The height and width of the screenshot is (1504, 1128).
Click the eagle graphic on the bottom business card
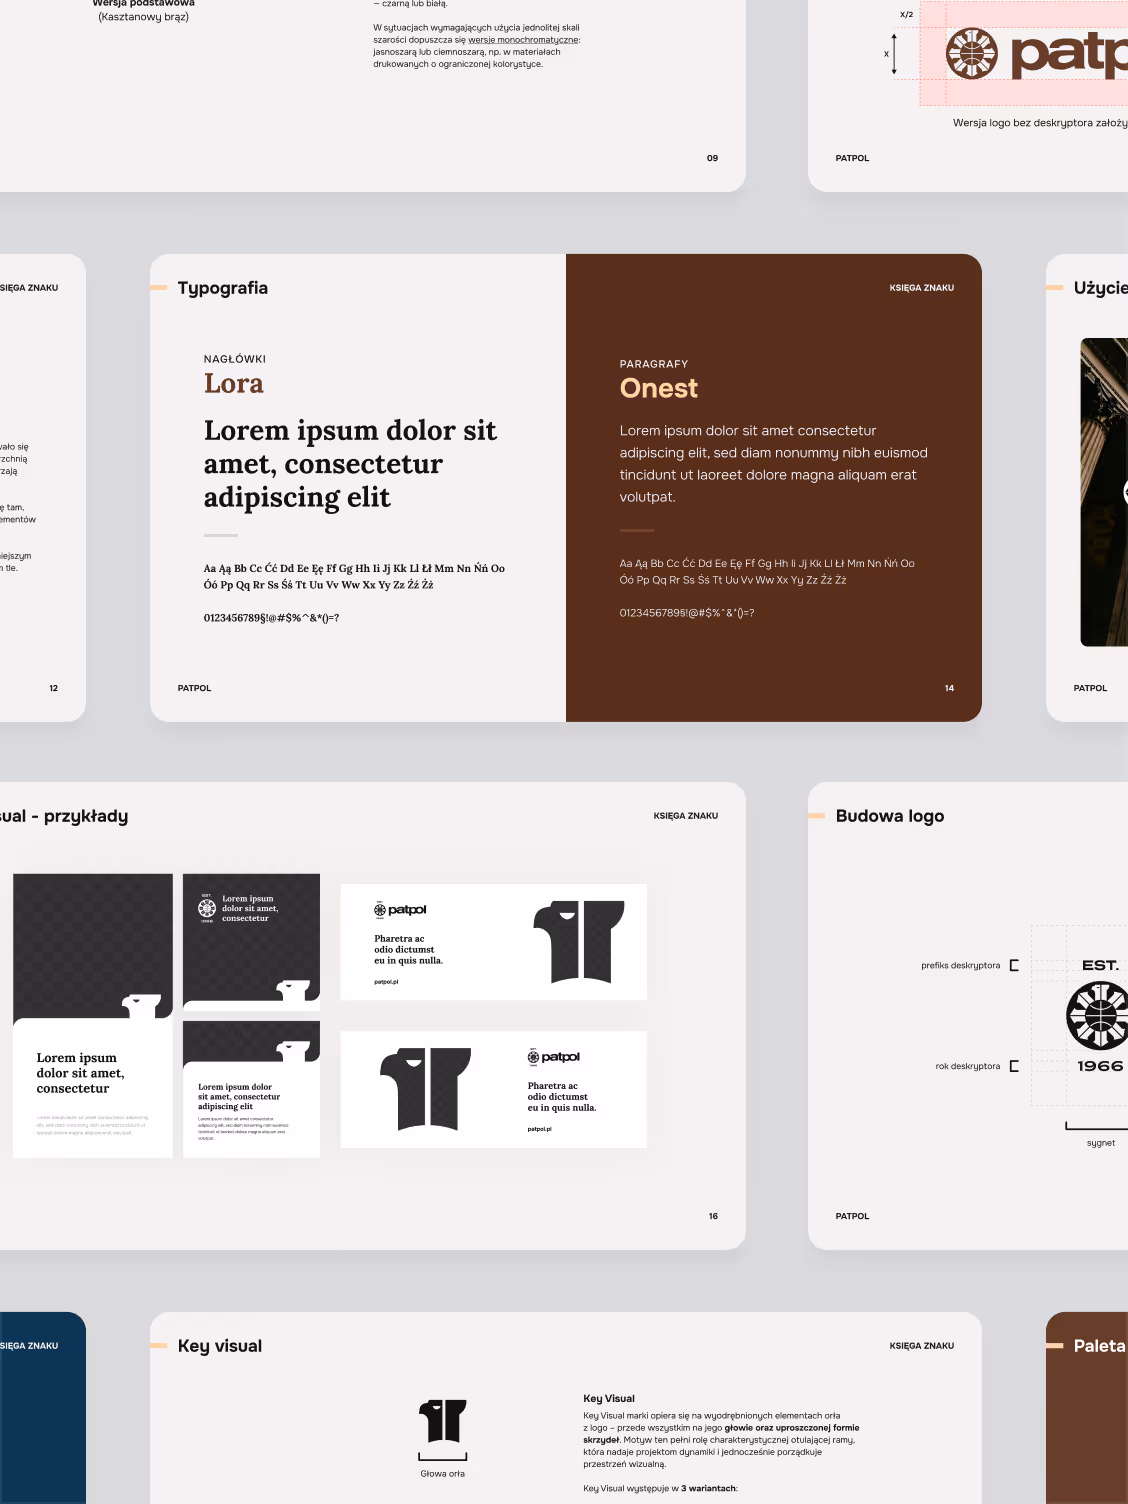tap(426, 1089)
